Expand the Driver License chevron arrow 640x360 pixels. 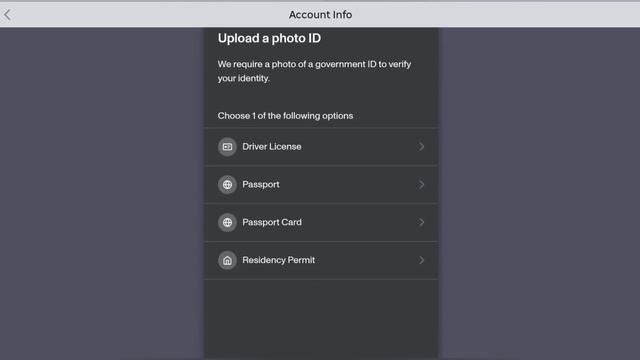(421, 147)
